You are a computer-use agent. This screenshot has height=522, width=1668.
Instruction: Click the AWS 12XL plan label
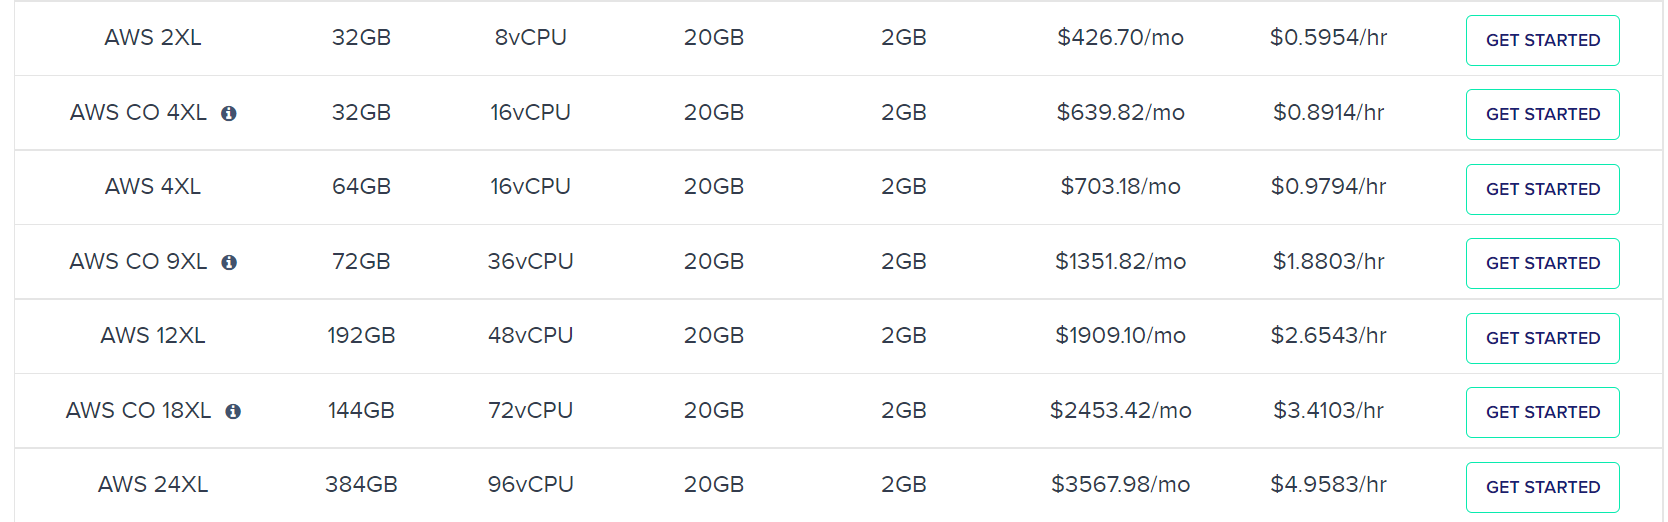(153, 336)
